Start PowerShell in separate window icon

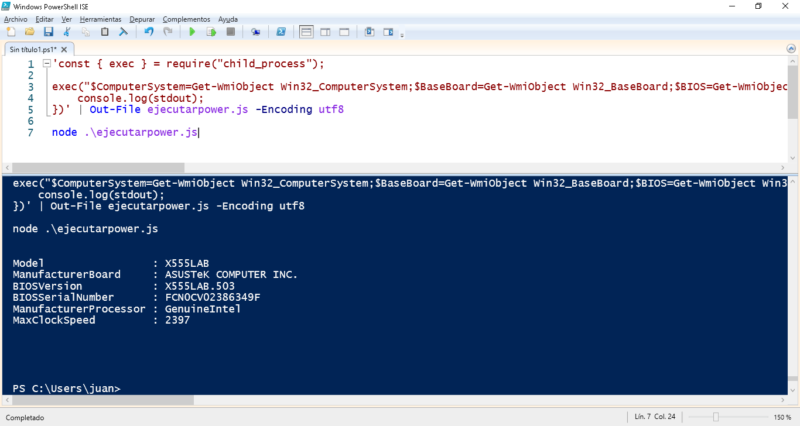pyautogui.click(x=281, y=32)
